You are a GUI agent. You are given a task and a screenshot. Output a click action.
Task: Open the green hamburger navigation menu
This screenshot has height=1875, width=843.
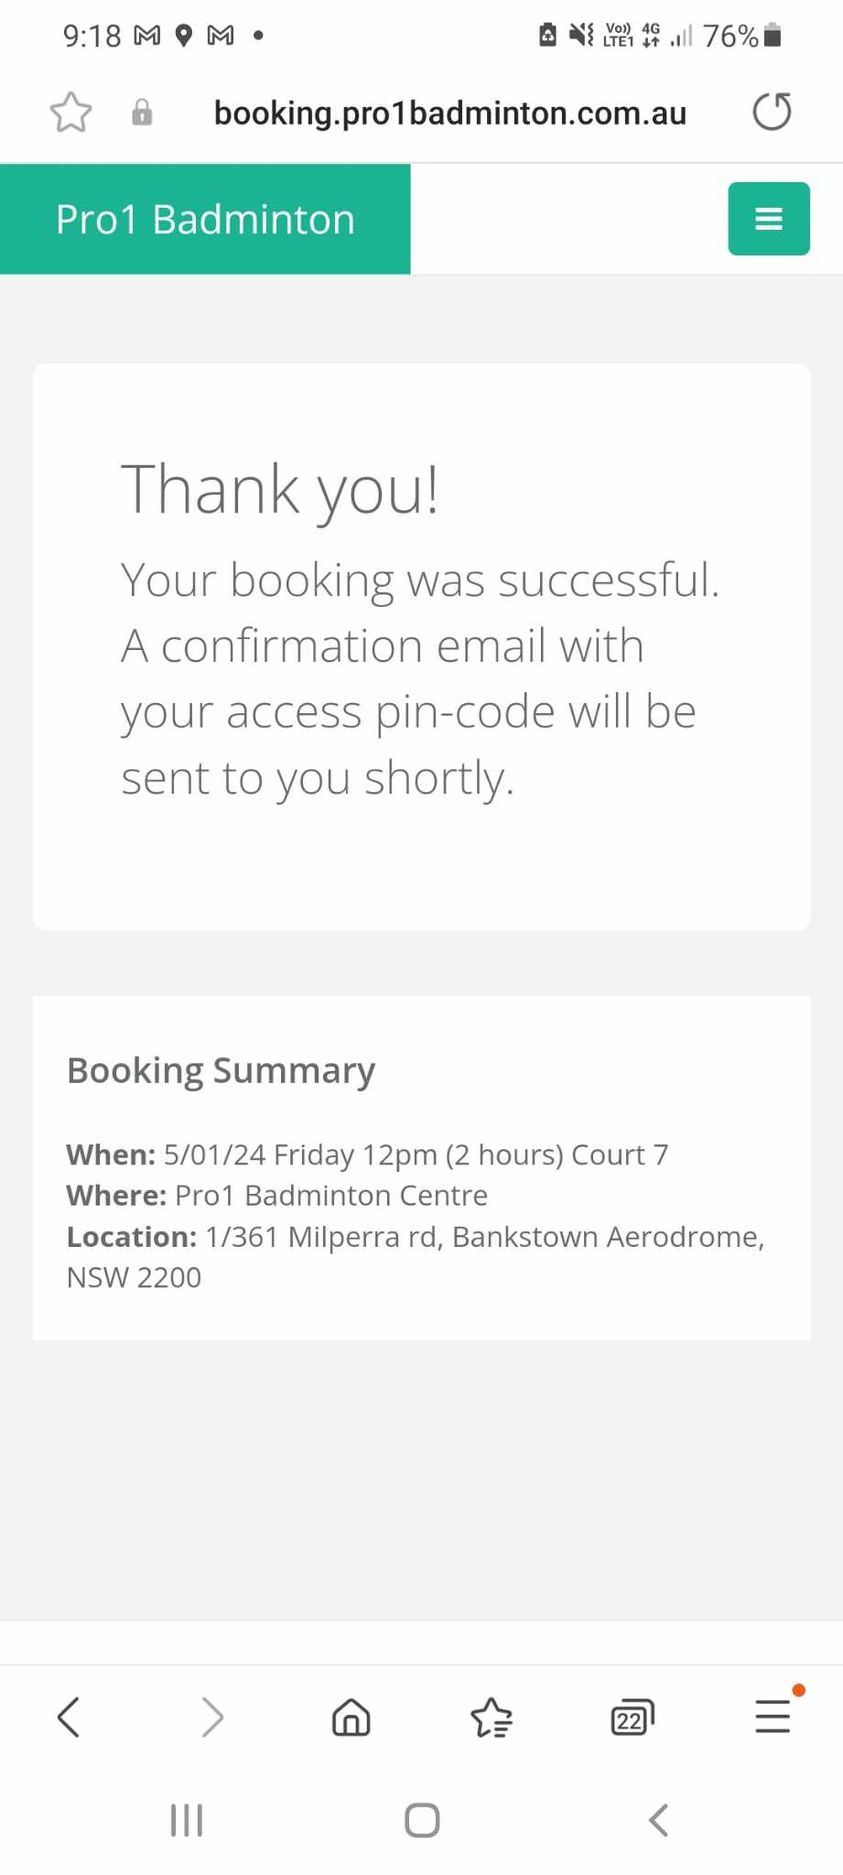(768, 219)
